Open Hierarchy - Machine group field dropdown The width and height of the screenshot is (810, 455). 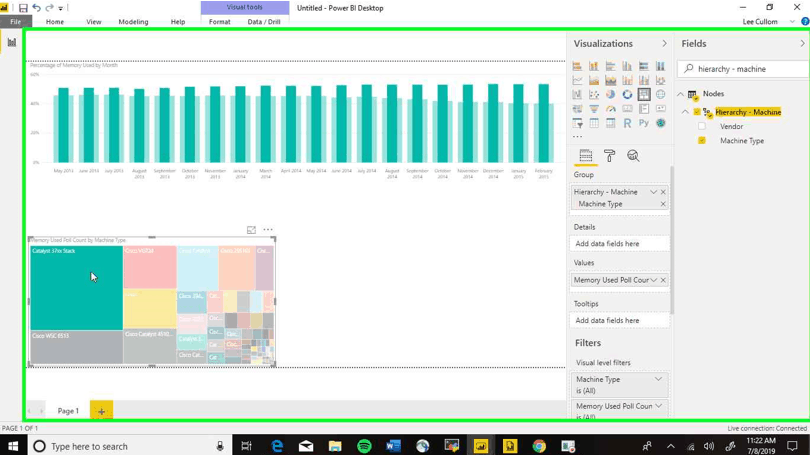(653, 192)
